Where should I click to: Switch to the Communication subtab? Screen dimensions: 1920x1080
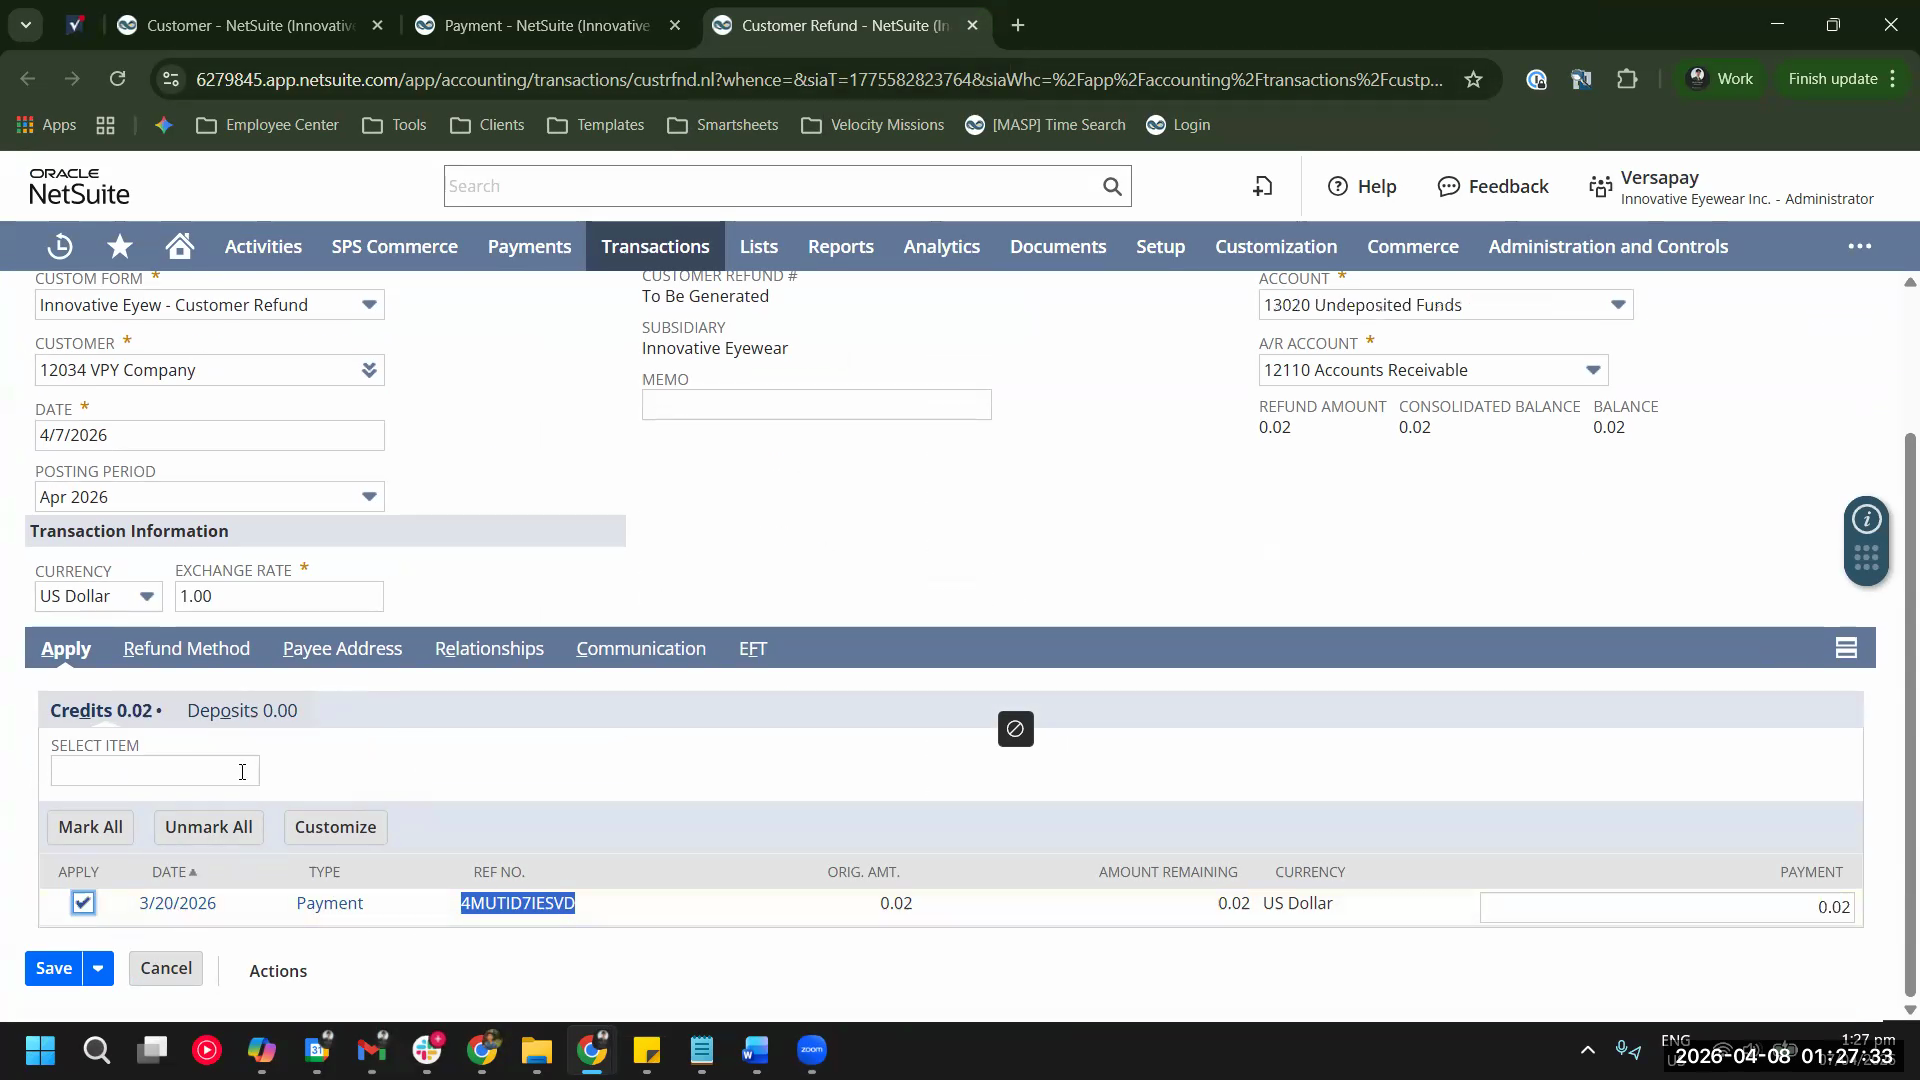(x=641, y=648)
